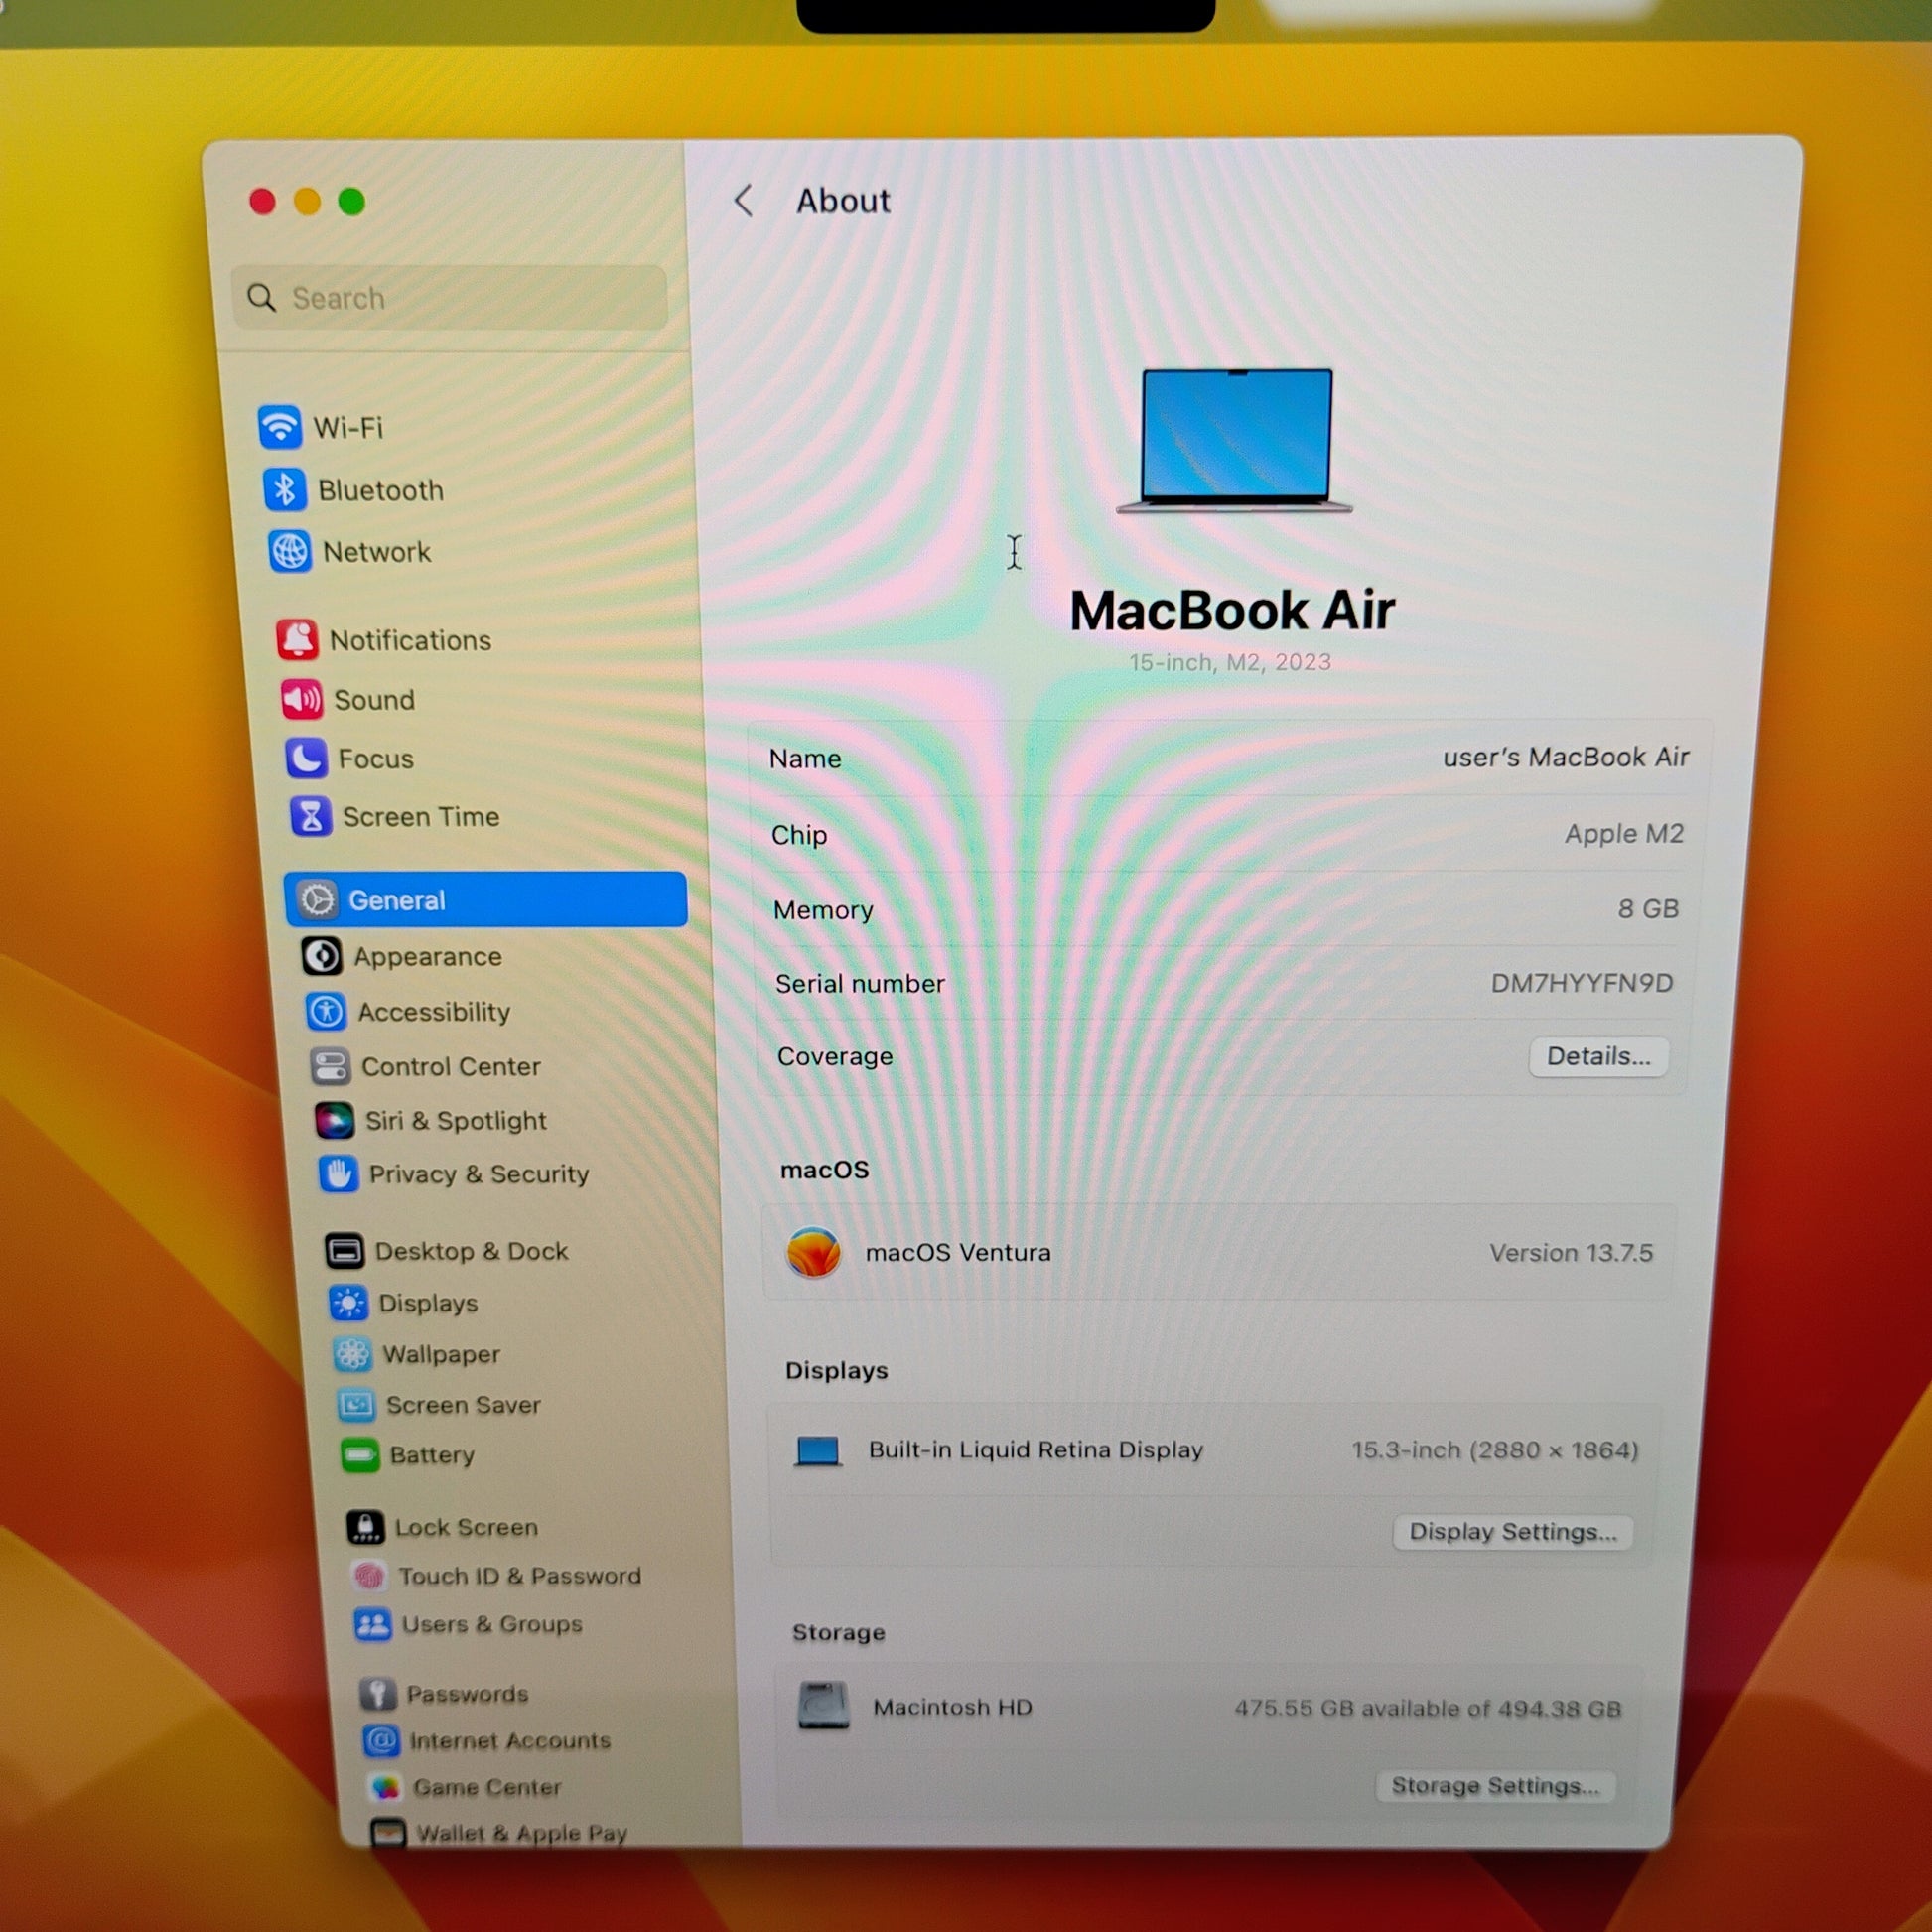Click the 8 GB memory value
This screenshot has width=1932, height=1932.
pos(1648,908)
